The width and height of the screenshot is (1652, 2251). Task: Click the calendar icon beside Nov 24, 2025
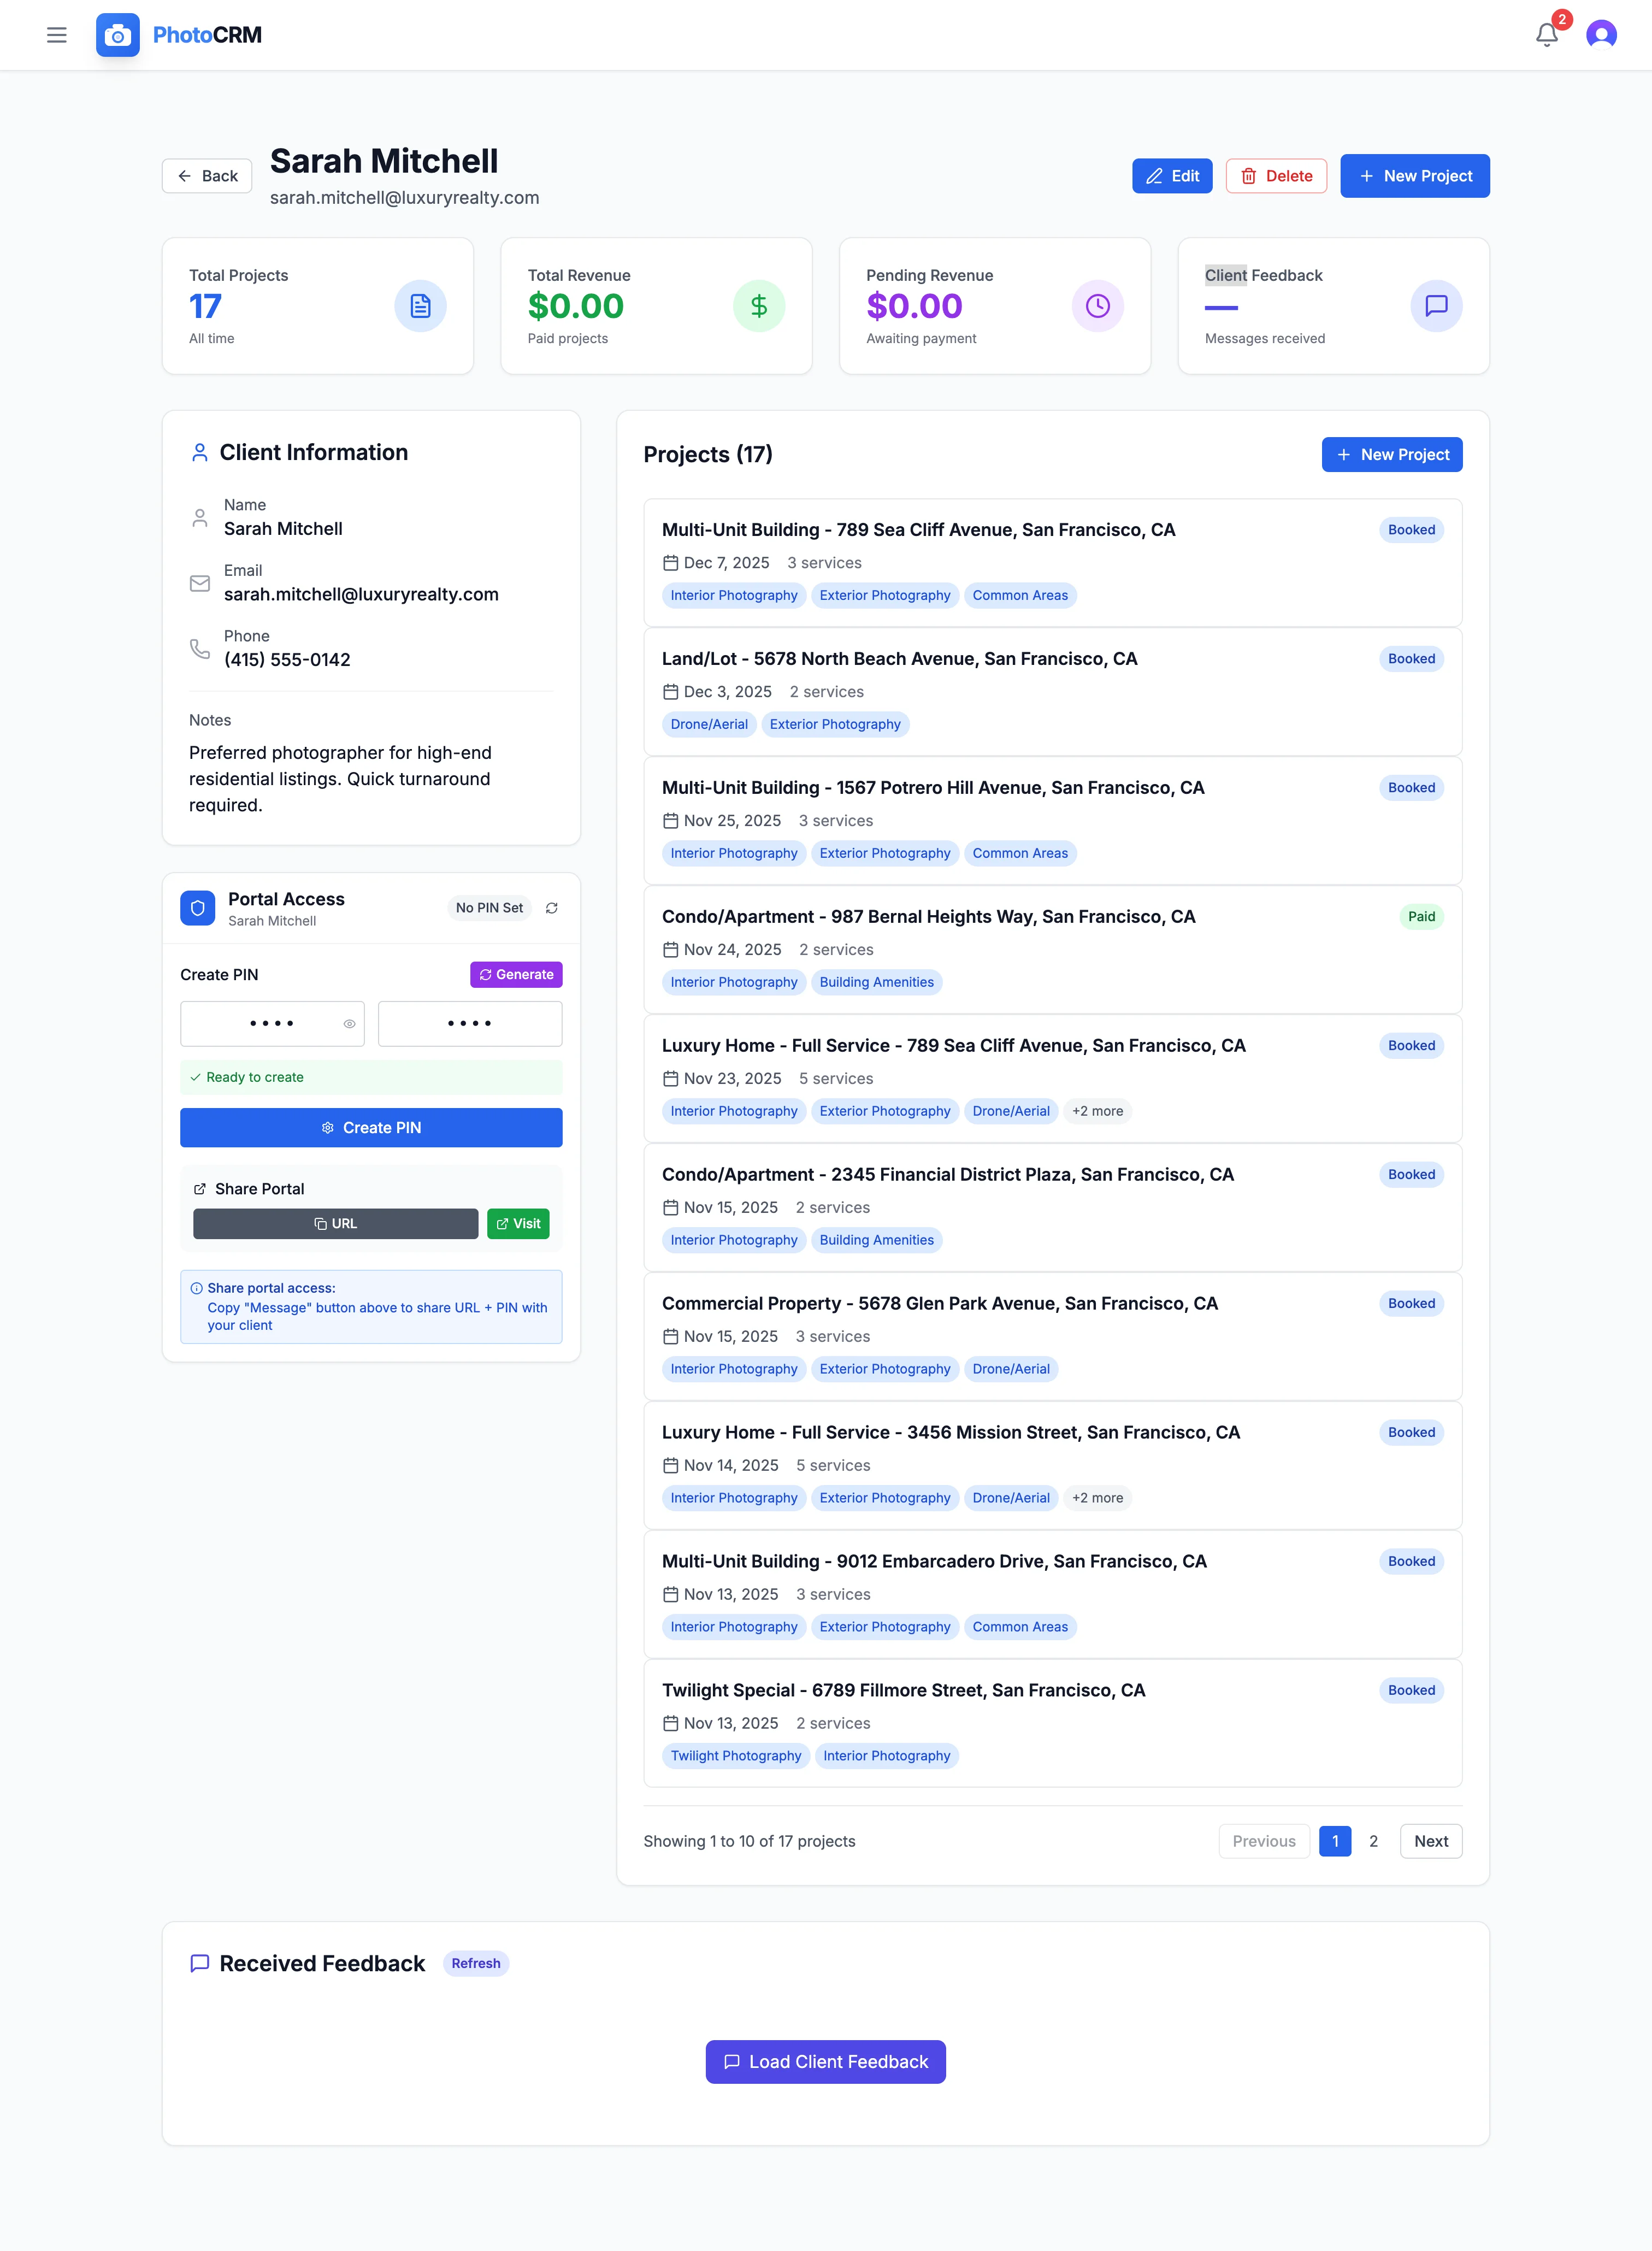670,950
